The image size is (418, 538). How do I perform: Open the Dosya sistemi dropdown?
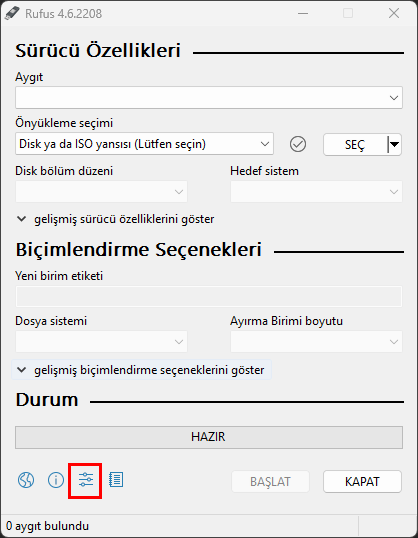[x=101, y=341]
